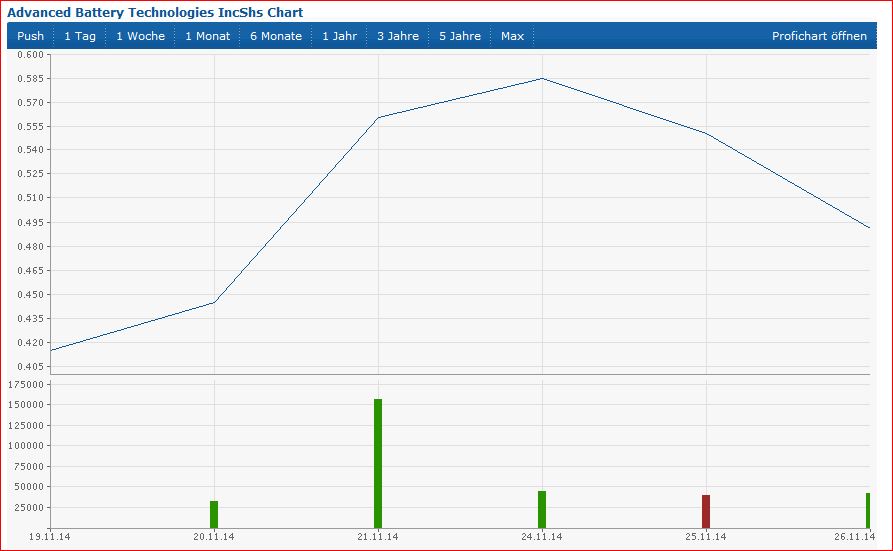Viewport: 893px width, 551px height.
Task: Click the price line point at 20.11.14
Action: tap(214, 303)
